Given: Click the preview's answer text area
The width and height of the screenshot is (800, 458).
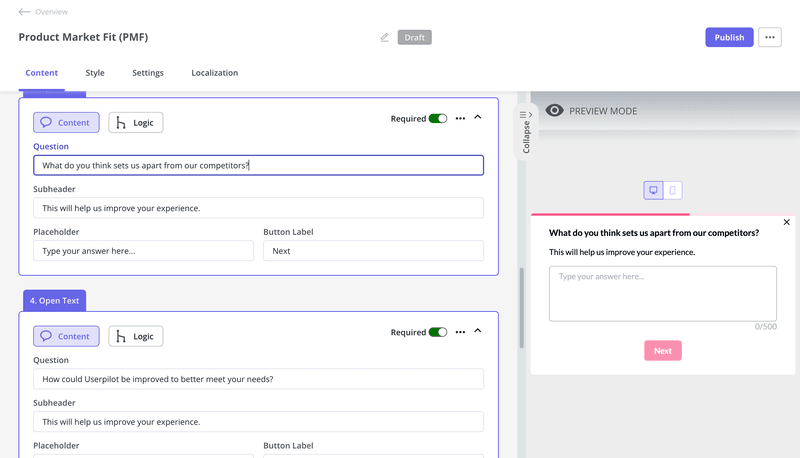Looking at the screenshot, I should click(x=662, y=293).
